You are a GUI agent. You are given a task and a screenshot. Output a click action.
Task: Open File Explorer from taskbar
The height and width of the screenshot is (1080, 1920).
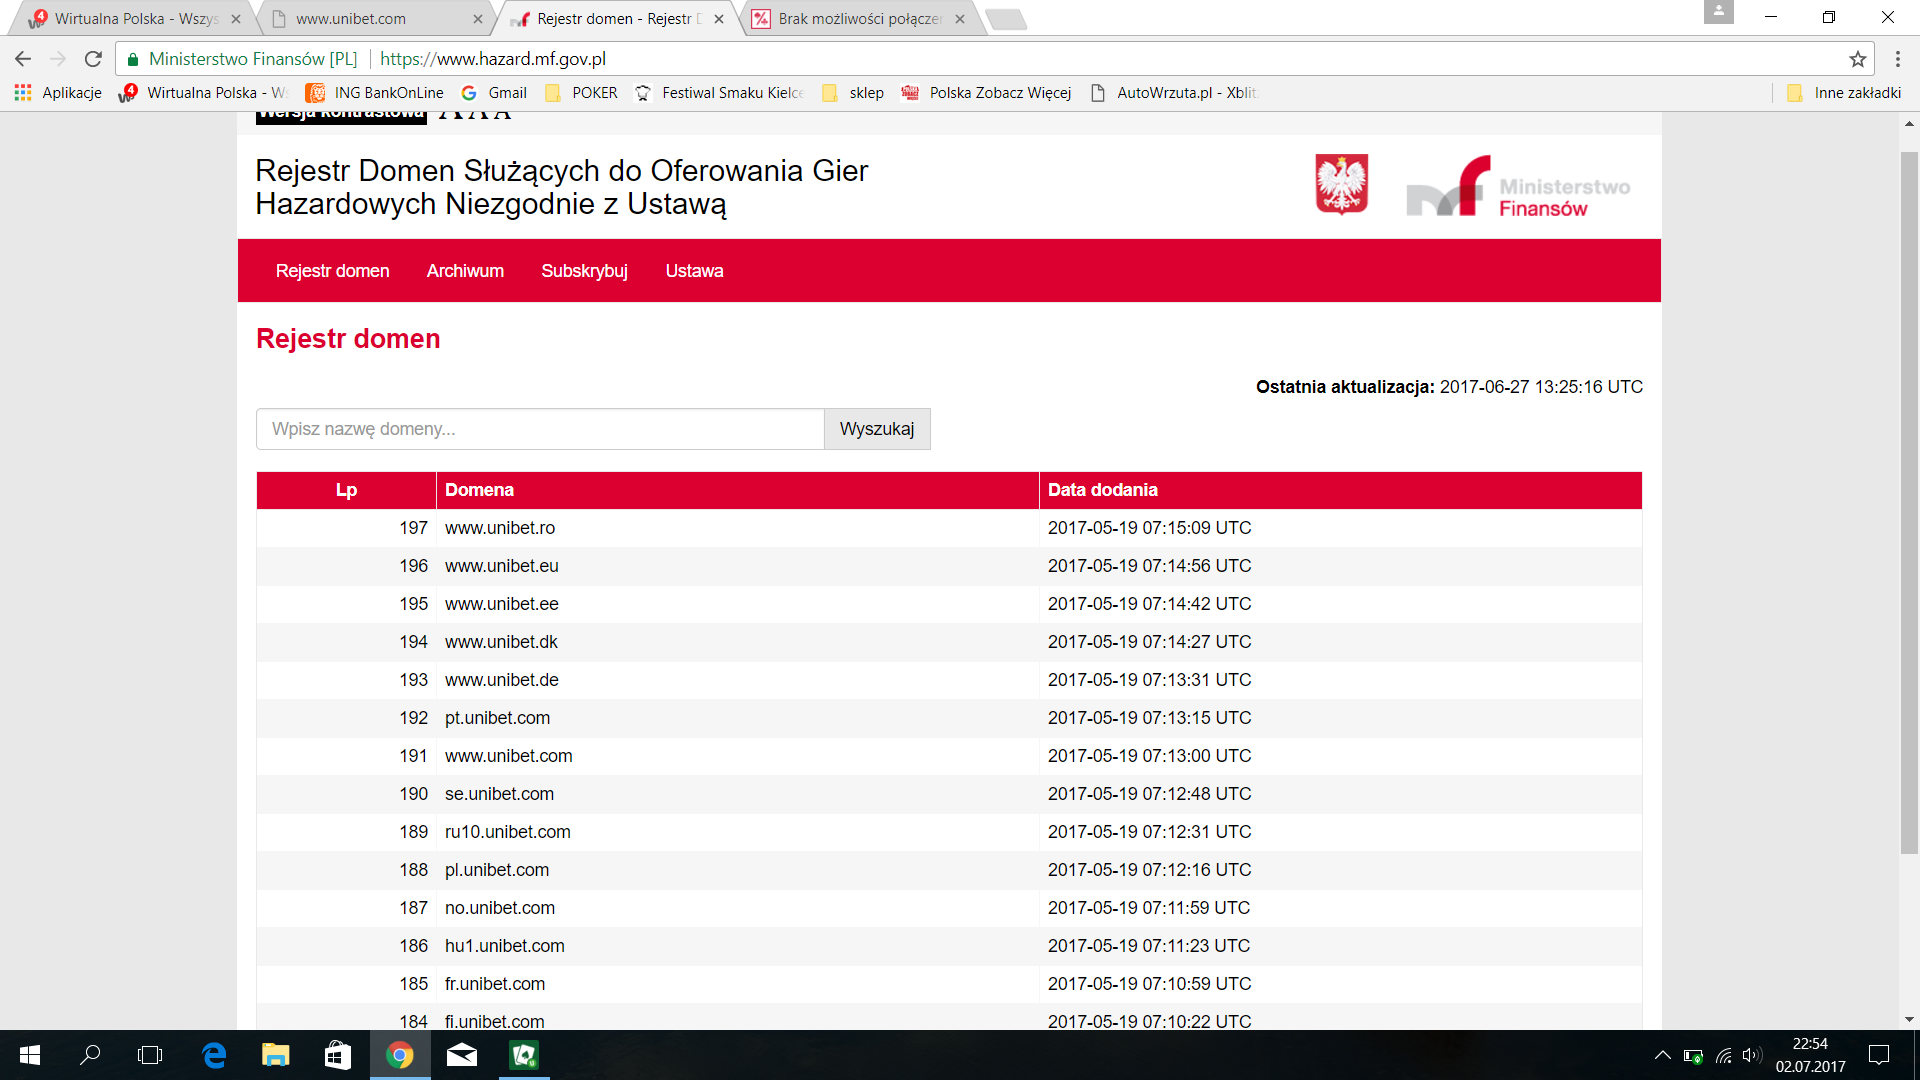(275, 1055)
